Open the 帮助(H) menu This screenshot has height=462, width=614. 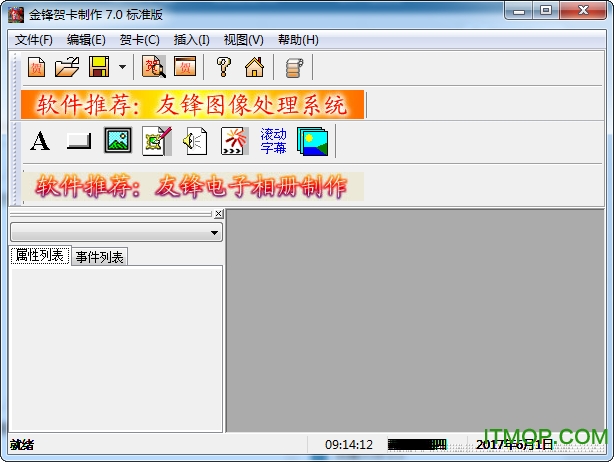point(298,40)
